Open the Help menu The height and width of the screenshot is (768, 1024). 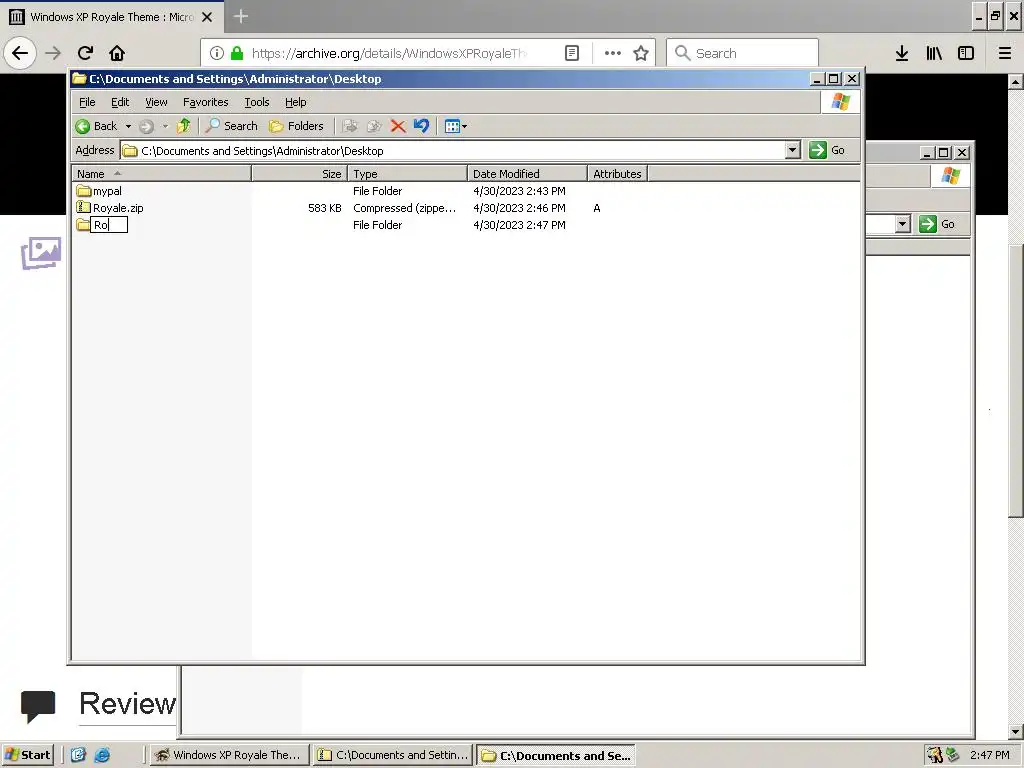(x=296, y=103)
